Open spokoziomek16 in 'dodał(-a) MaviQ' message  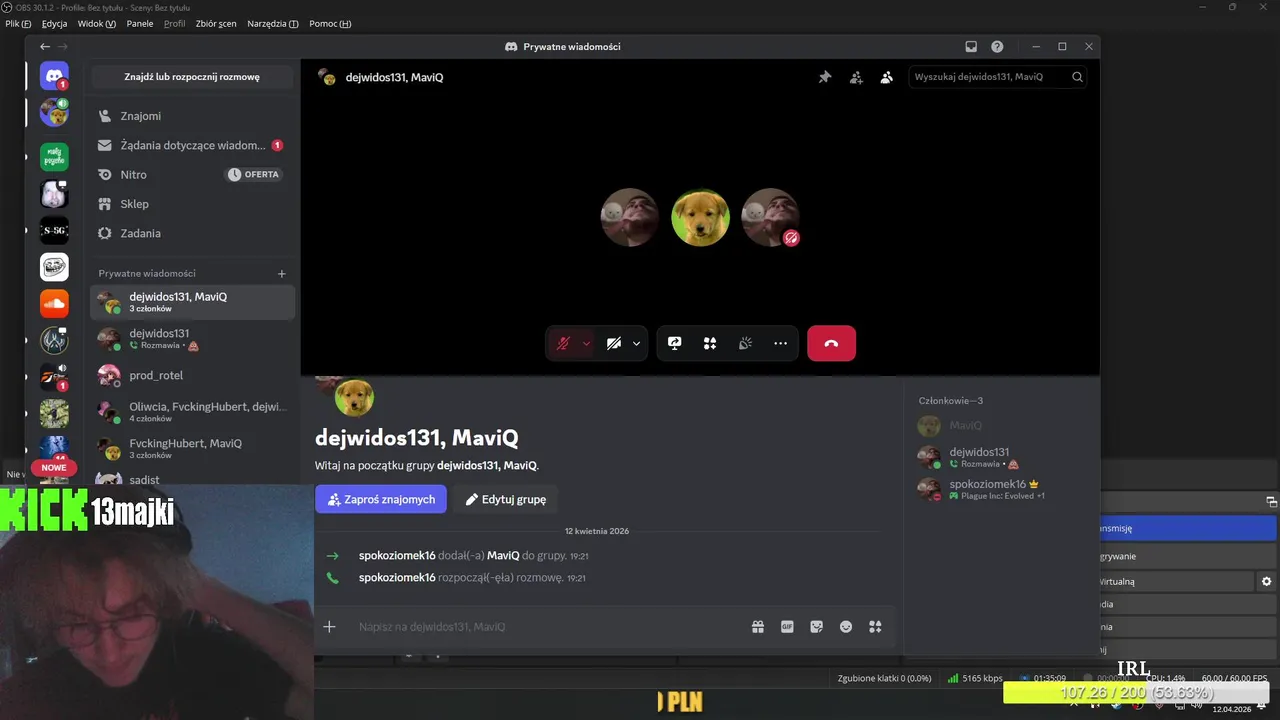(x=397, y=555)
